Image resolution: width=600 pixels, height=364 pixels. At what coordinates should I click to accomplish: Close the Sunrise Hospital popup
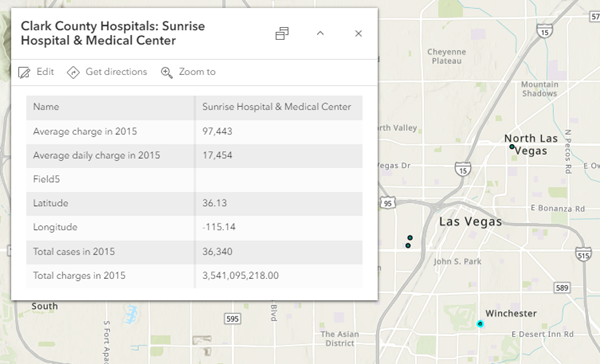(x=358, y=34)
